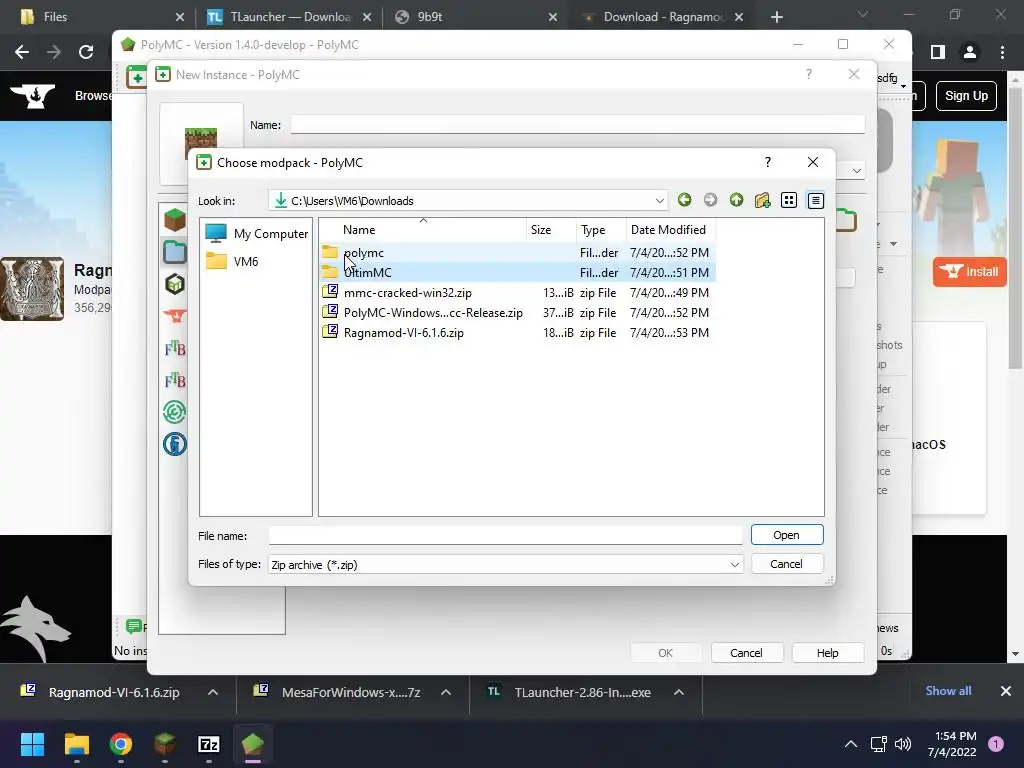Select the ATLauncher cube source icon
The image size is (1024, 768).
(174, 284)
